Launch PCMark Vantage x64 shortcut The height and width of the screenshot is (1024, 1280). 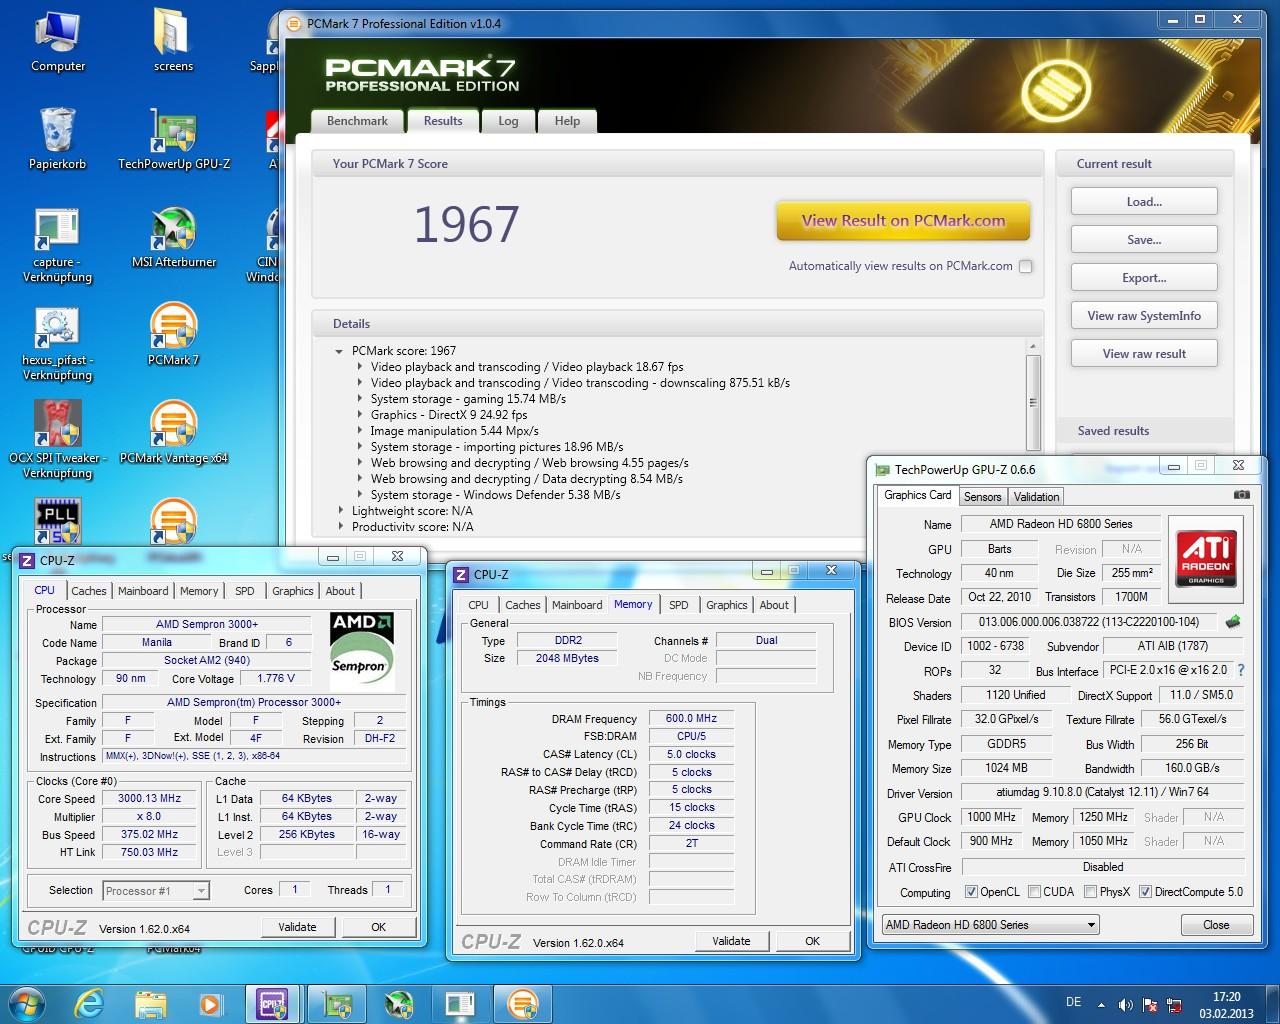(x=174, y=433)
